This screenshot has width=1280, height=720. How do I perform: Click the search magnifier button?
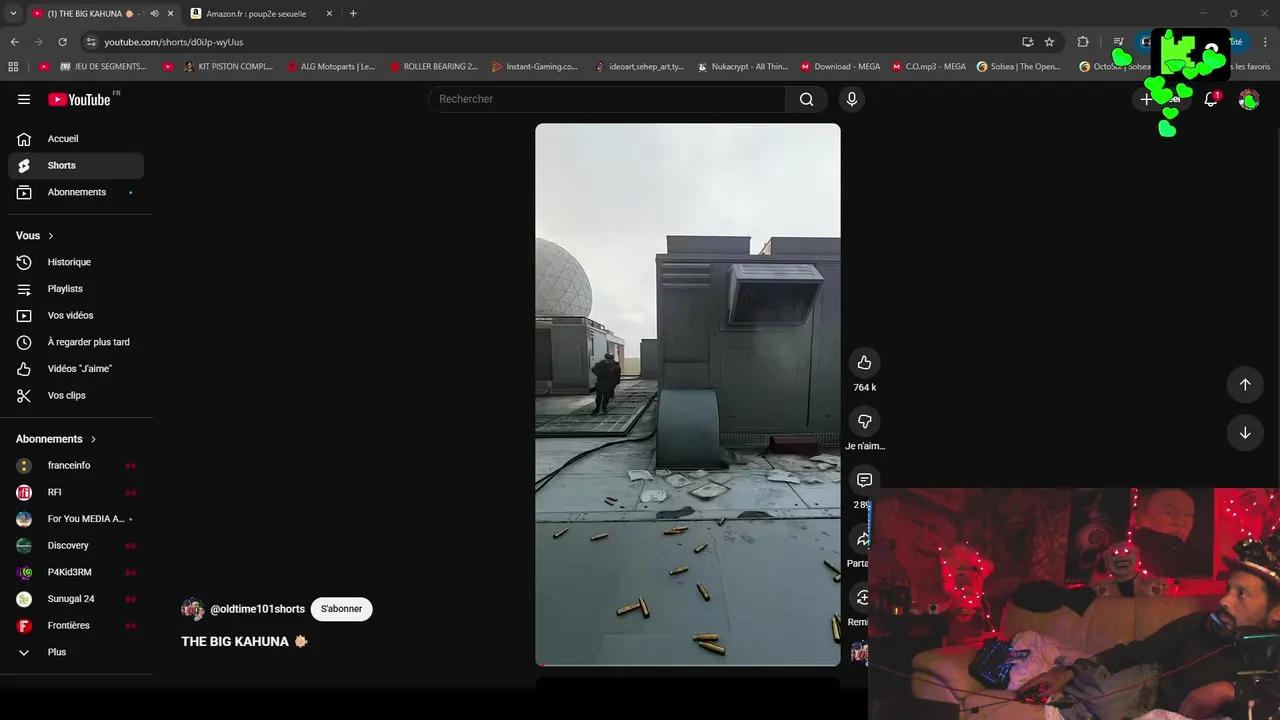(x=807, y=99)
